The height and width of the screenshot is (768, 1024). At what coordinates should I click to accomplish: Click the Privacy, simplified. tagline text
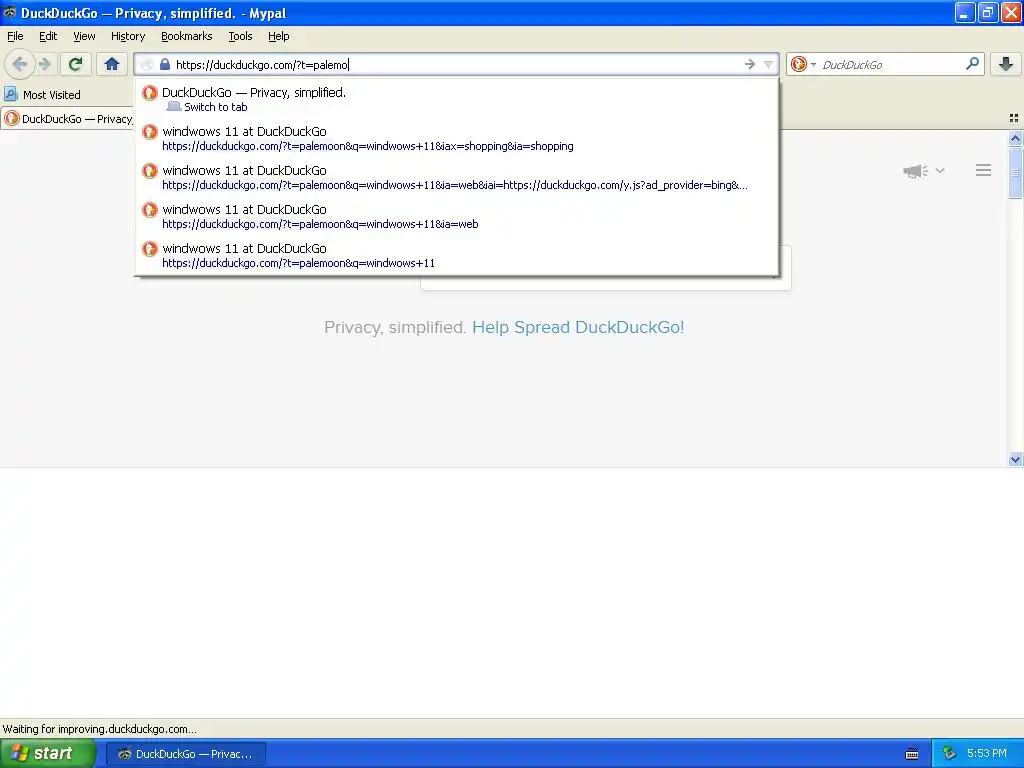tap(395, 327)
